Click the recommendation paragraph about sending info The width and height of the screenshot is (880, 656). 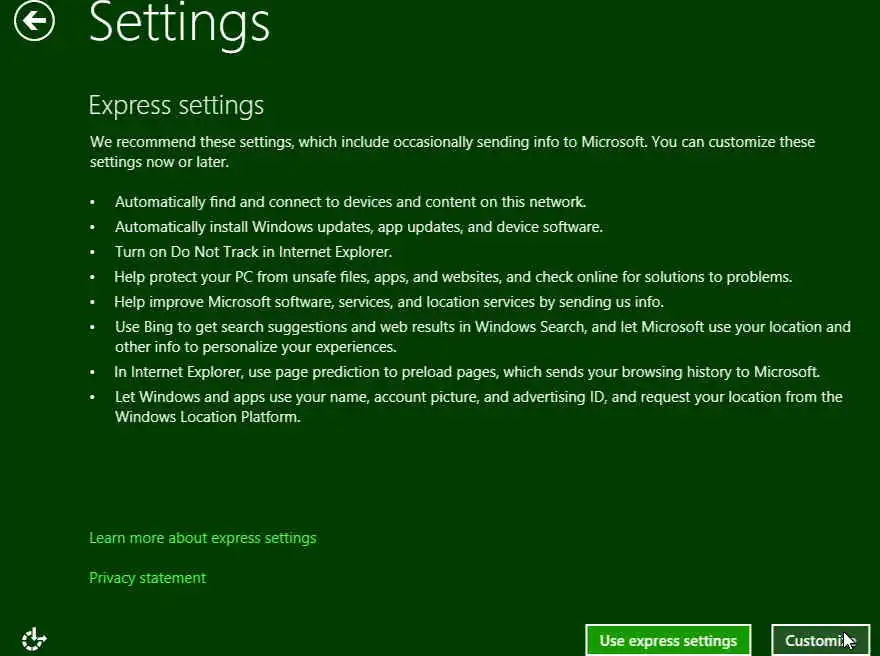point(452,142)
